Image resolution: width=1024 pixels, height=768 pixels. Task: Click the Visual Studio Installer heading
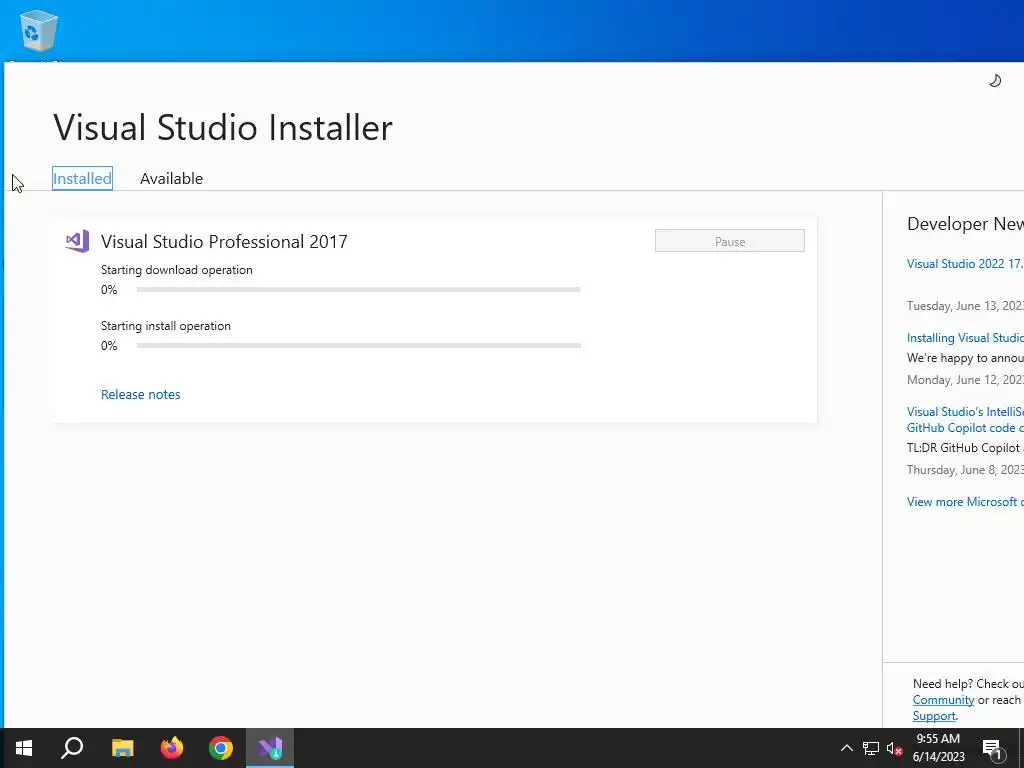click(x=223, y=127)
